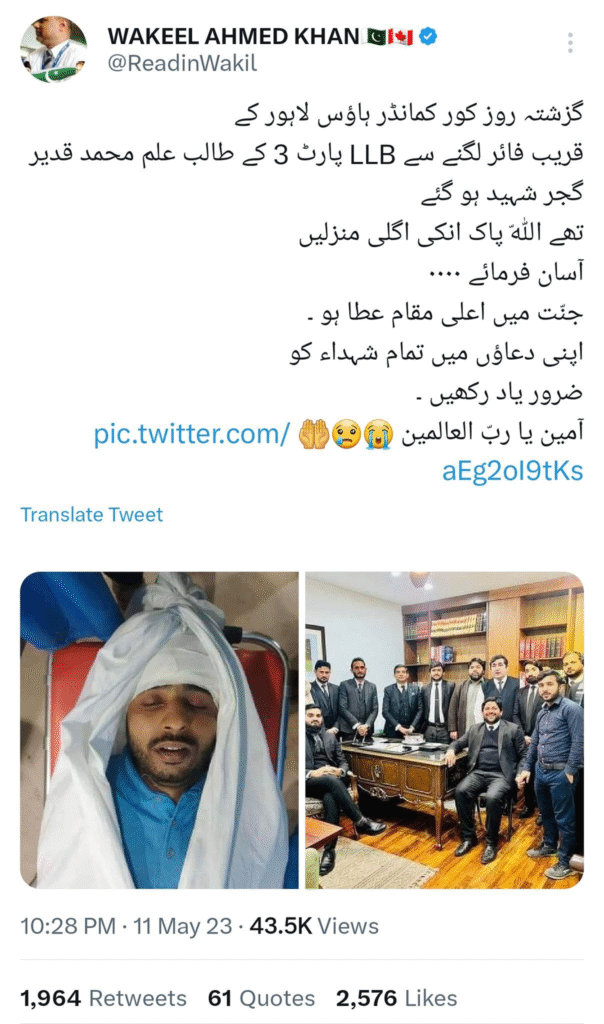View the 1,964 Retweets list
The image size is (604, 1024).
(x=103, y=998)
